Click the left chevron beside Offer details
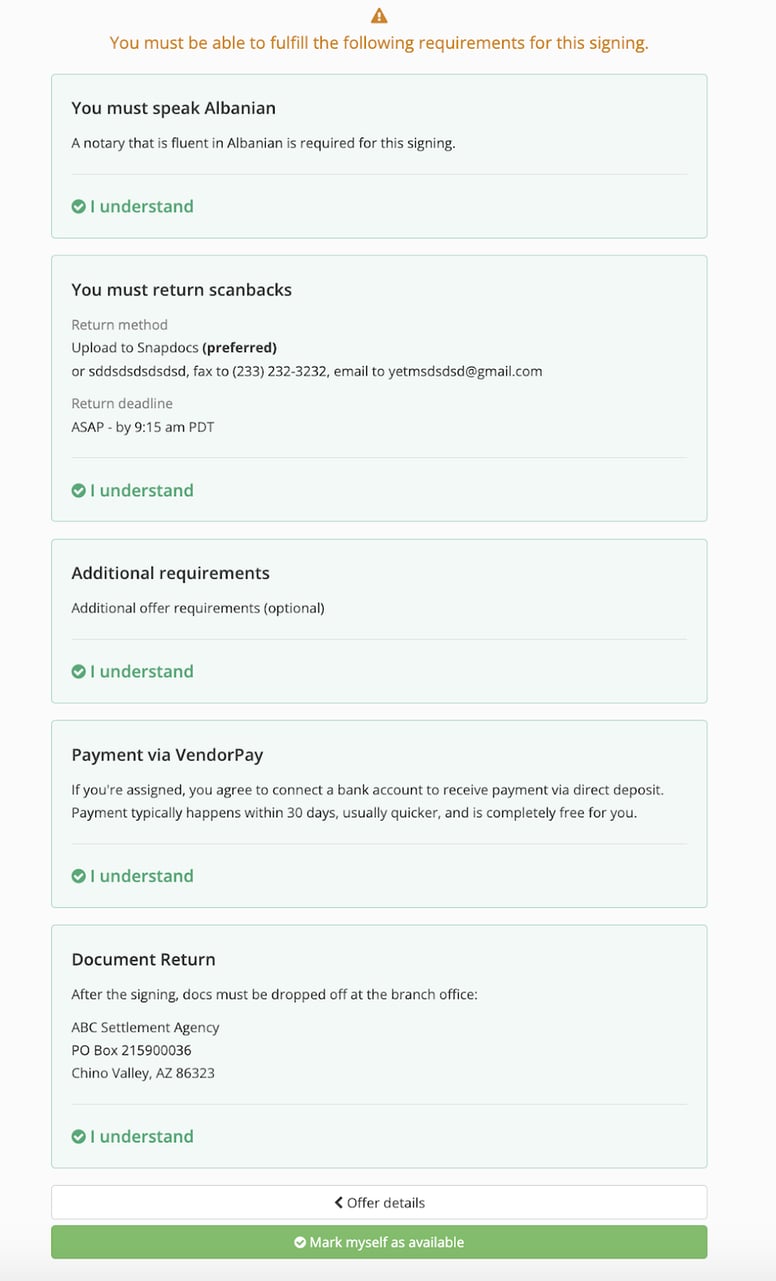Image resolution: width=776 pixels, height=1281 pixels. (339, 1202)
